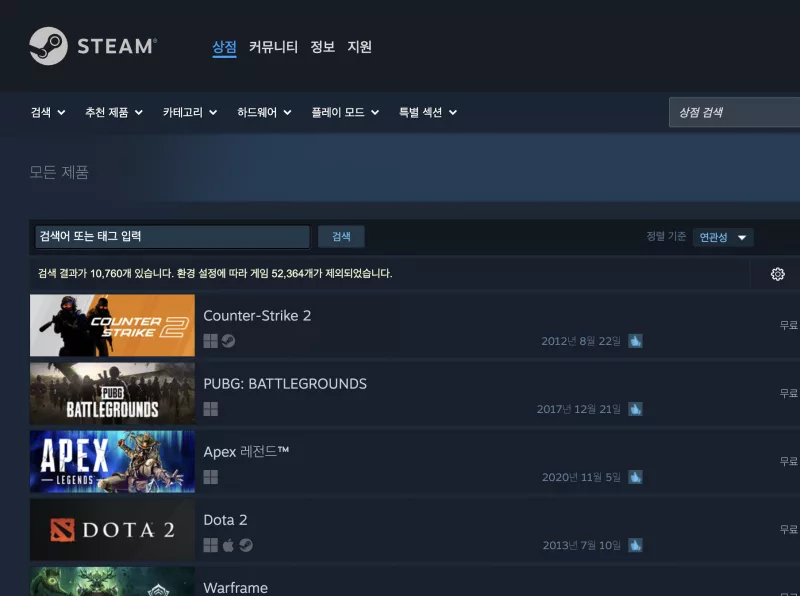Viewport: 800px width, 596px height.
Task: Open the PUBG: BATTLEGROUNDS title link
Action: pos(285,384)
